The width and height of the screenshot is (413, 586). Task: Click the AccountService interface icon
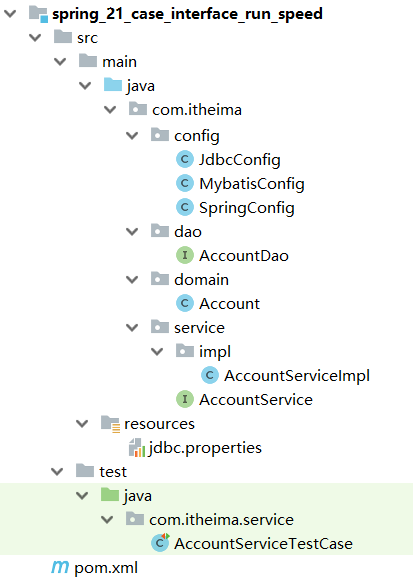tap(185, 400)
